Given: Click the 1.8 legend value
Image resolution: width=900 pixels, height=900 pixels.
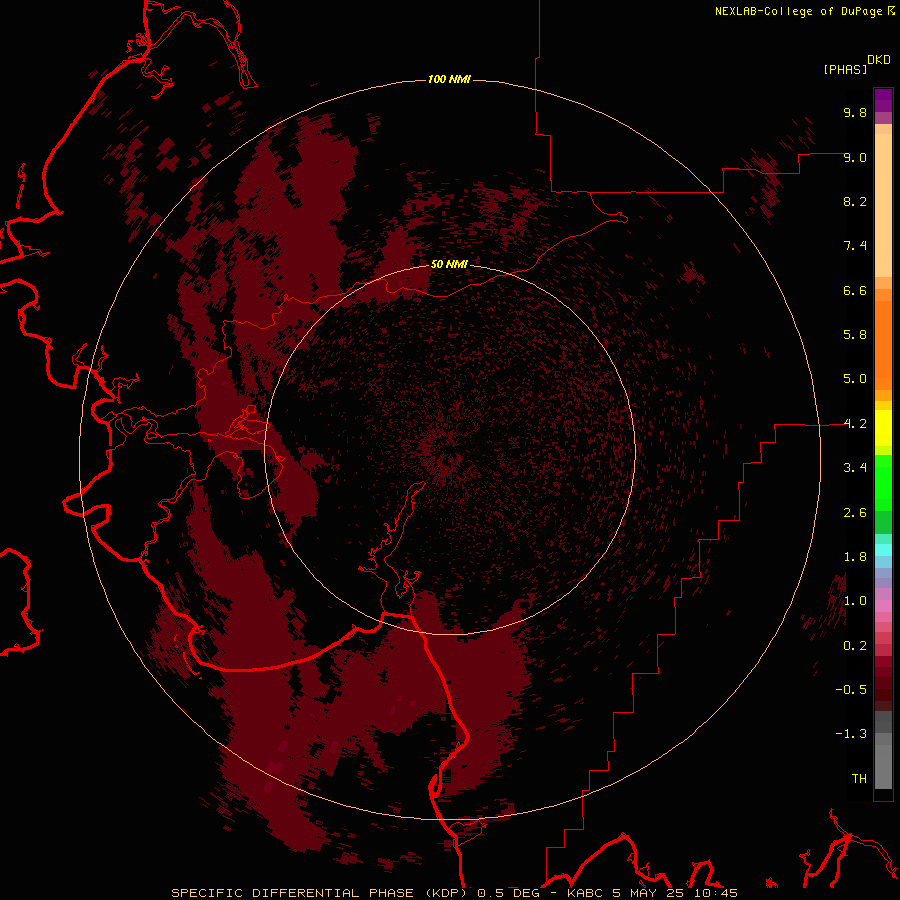Looking at the screenshot, I should pos(855,557).
